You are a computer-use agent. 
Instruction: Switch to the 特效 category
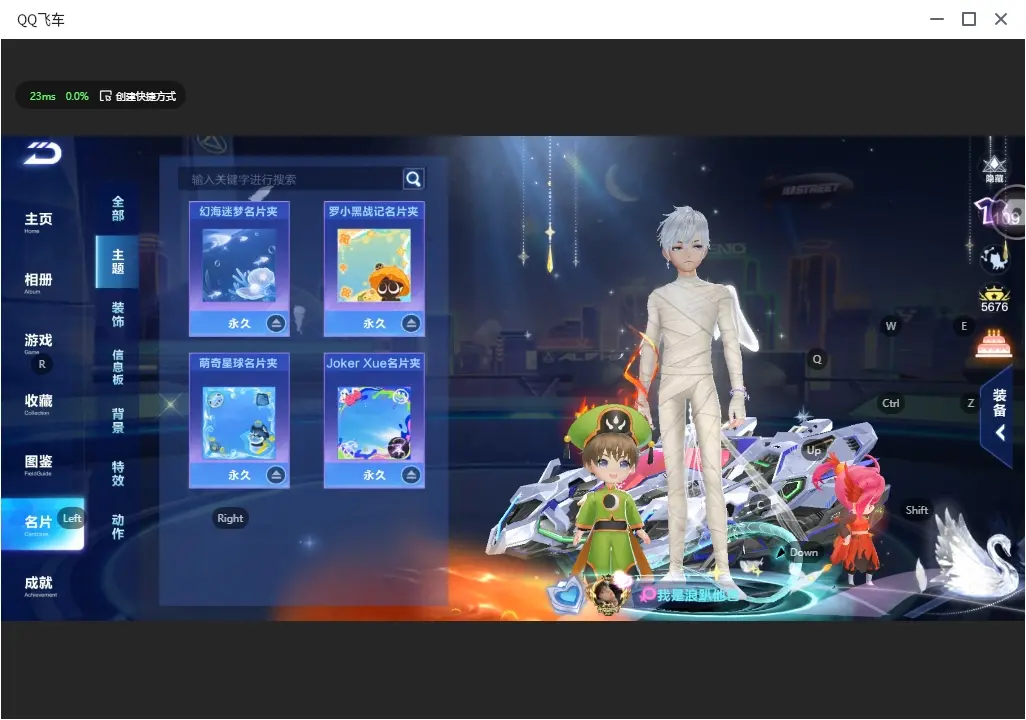(118, 473)
